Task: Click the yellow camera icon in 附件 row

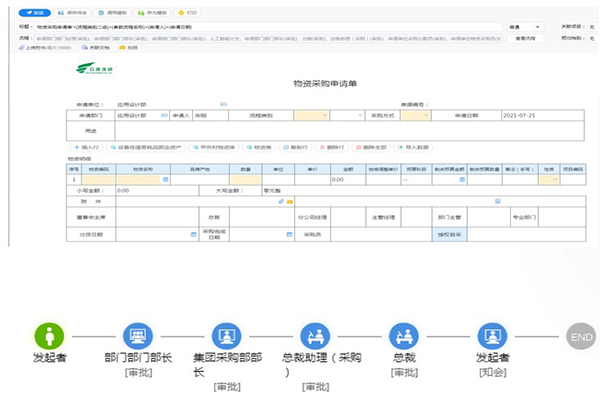Action: (x=290, y=202)
